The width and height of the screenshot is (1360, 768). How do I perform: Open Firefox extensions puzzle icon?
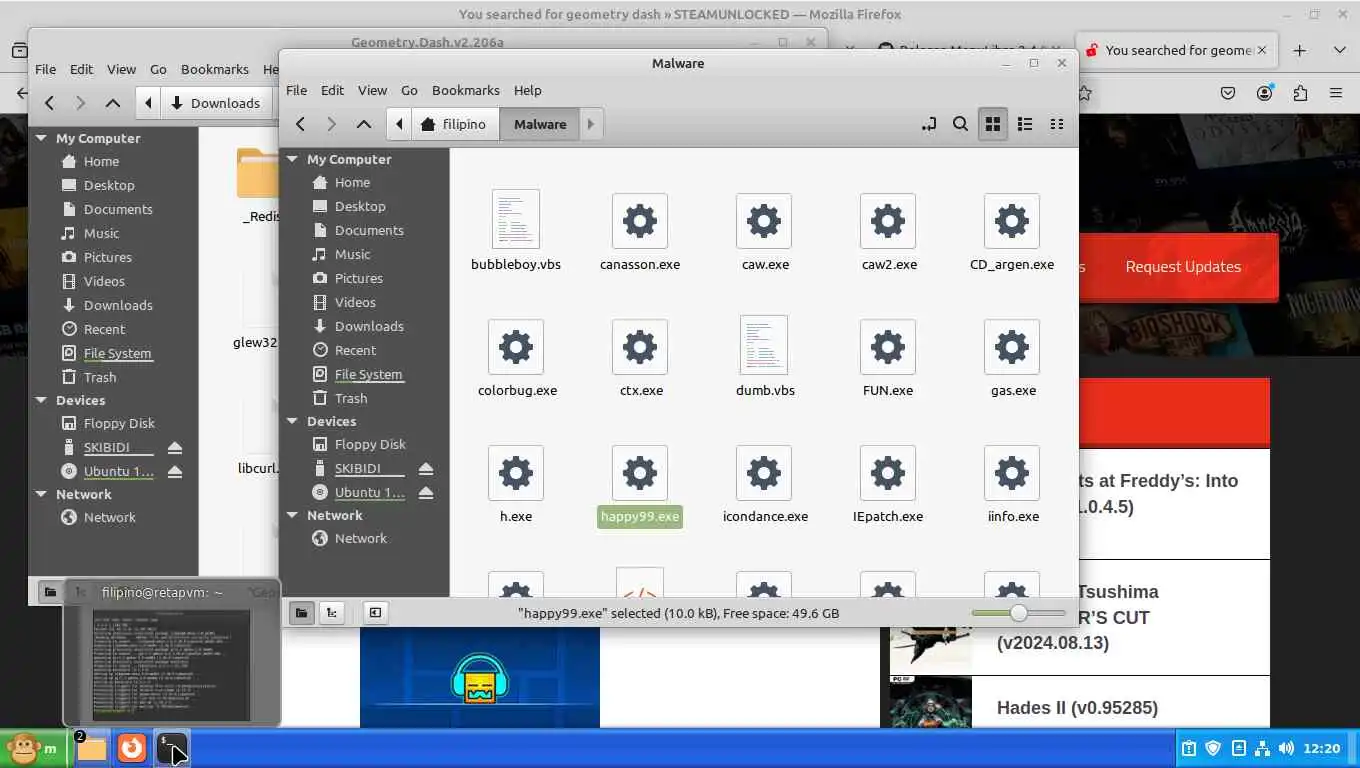pyautogui.click(x=1300, y=93)
